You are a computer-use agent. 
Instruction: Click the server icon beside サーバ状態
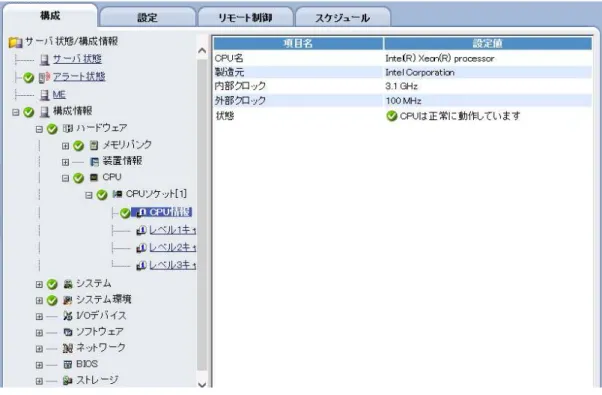[45, 59]
